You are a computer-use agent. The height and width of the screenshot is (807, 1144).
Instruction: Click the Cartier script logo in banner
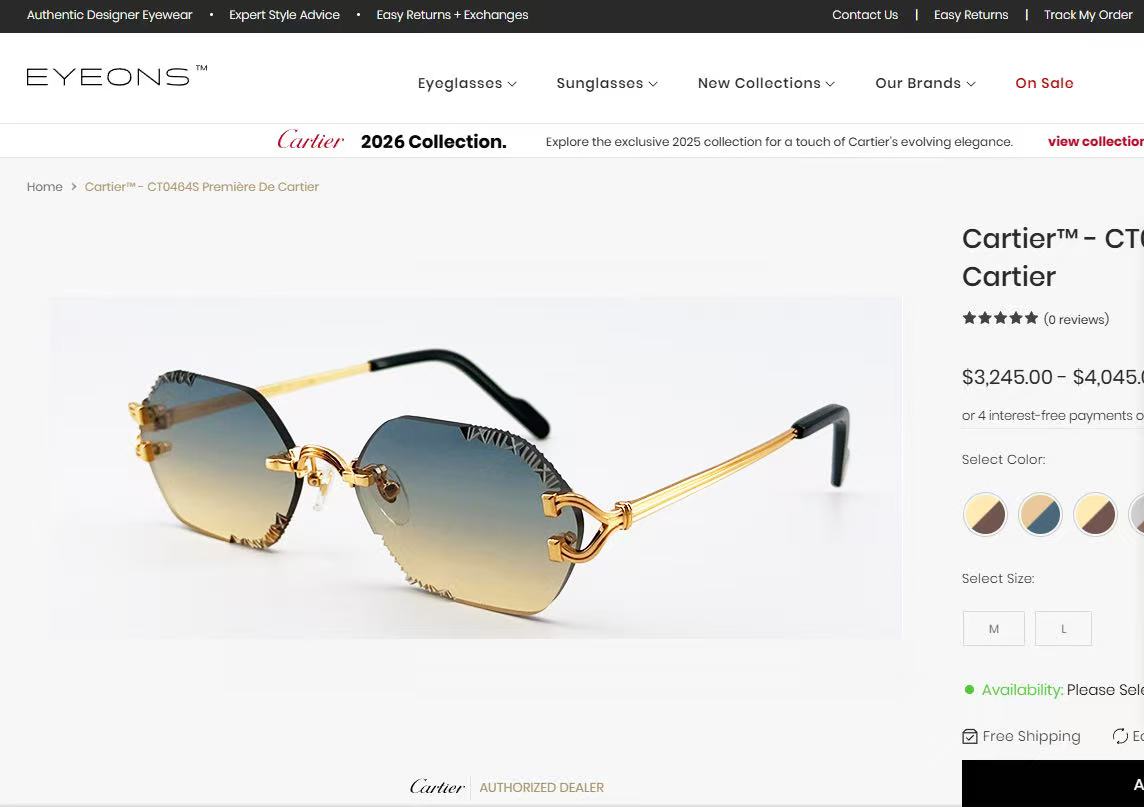point(310,140)
